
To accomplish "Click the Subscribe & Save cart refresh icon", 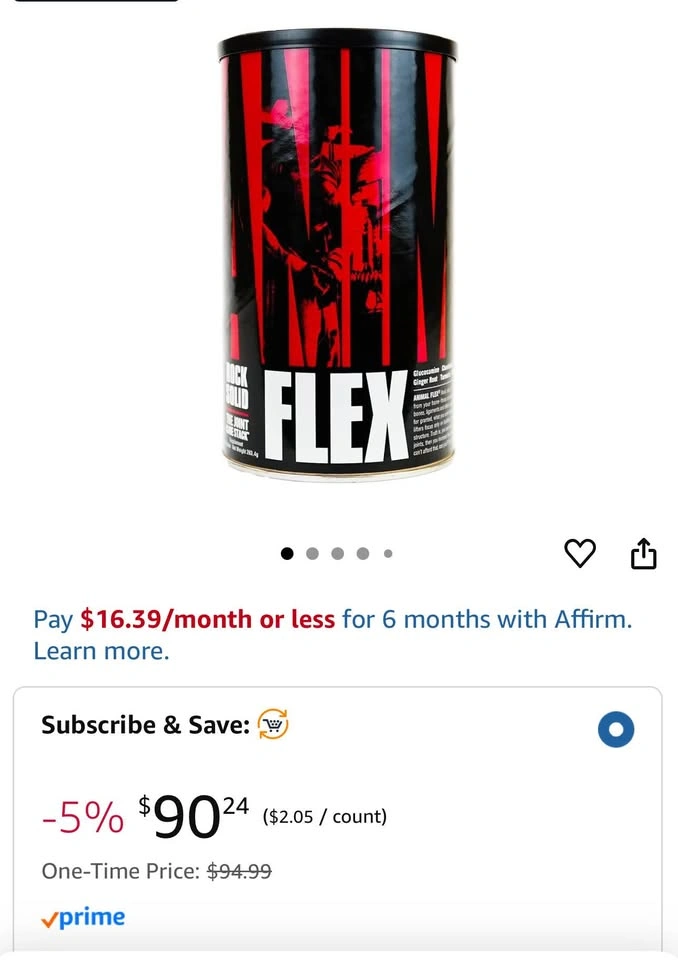I will pyautogui.click(x=273, y=724).
